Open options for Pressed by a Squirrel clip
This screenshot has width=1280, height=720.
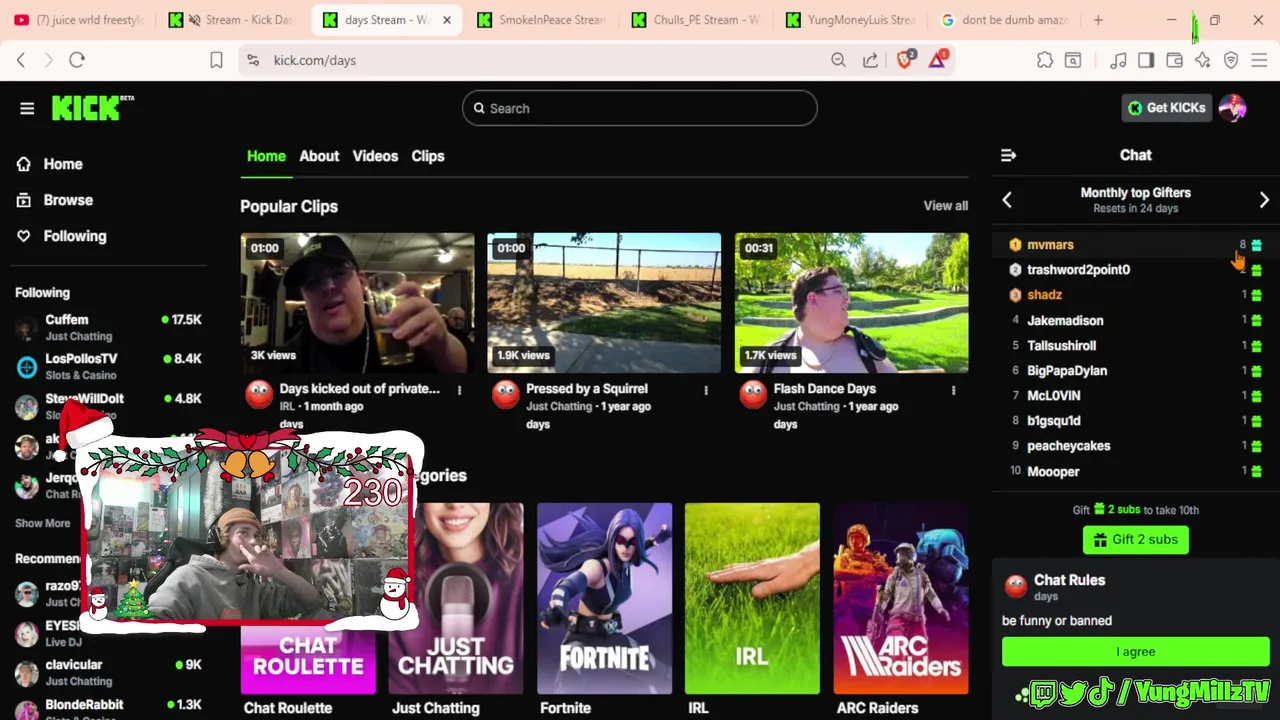pyautogui.click(x=706, y=390)
